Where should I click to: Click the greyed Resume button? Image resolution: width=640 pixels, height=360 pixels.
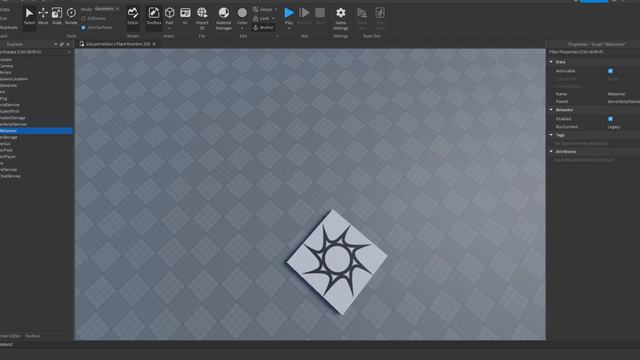[x=304, y=16]
